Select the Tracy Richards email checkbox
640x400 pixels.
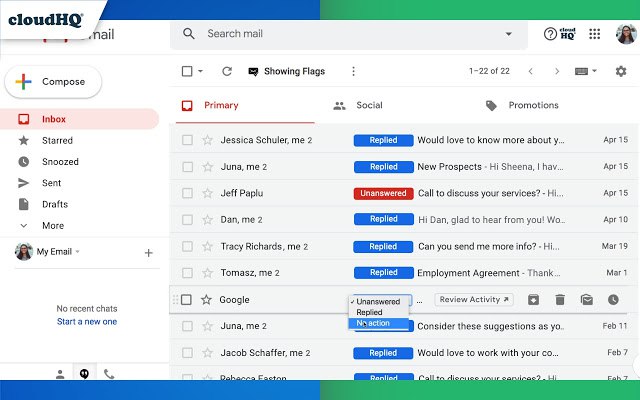(187, 247)
